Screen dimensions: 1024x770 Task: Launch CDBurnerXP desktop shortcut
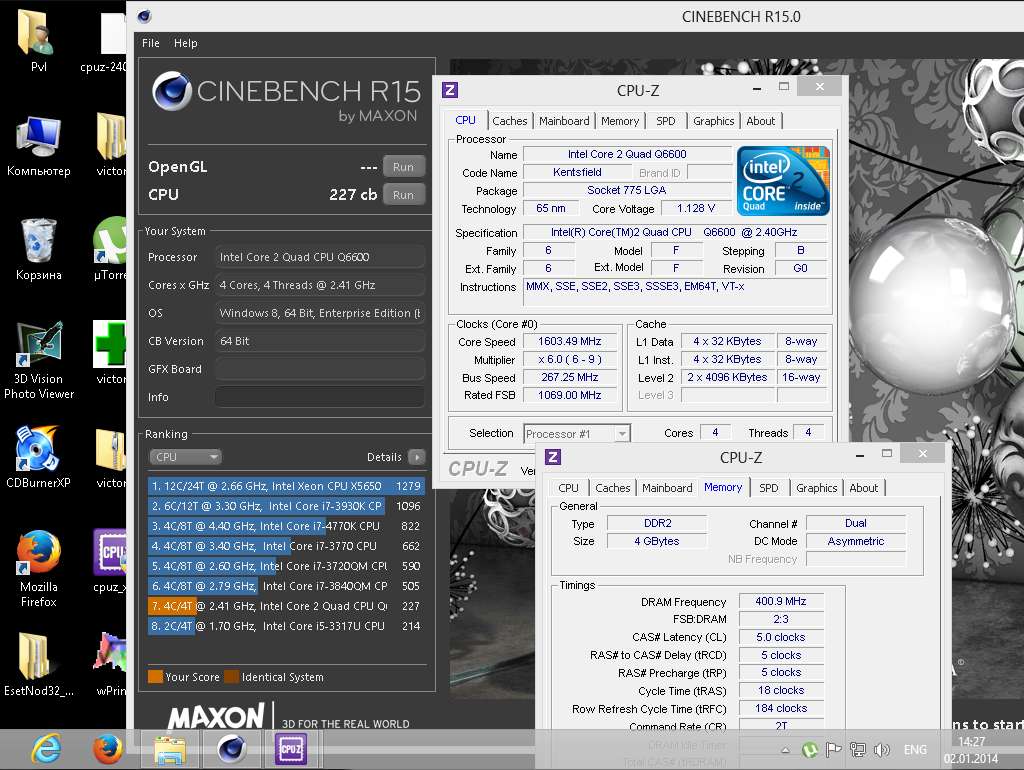click(x=39, y=457)
